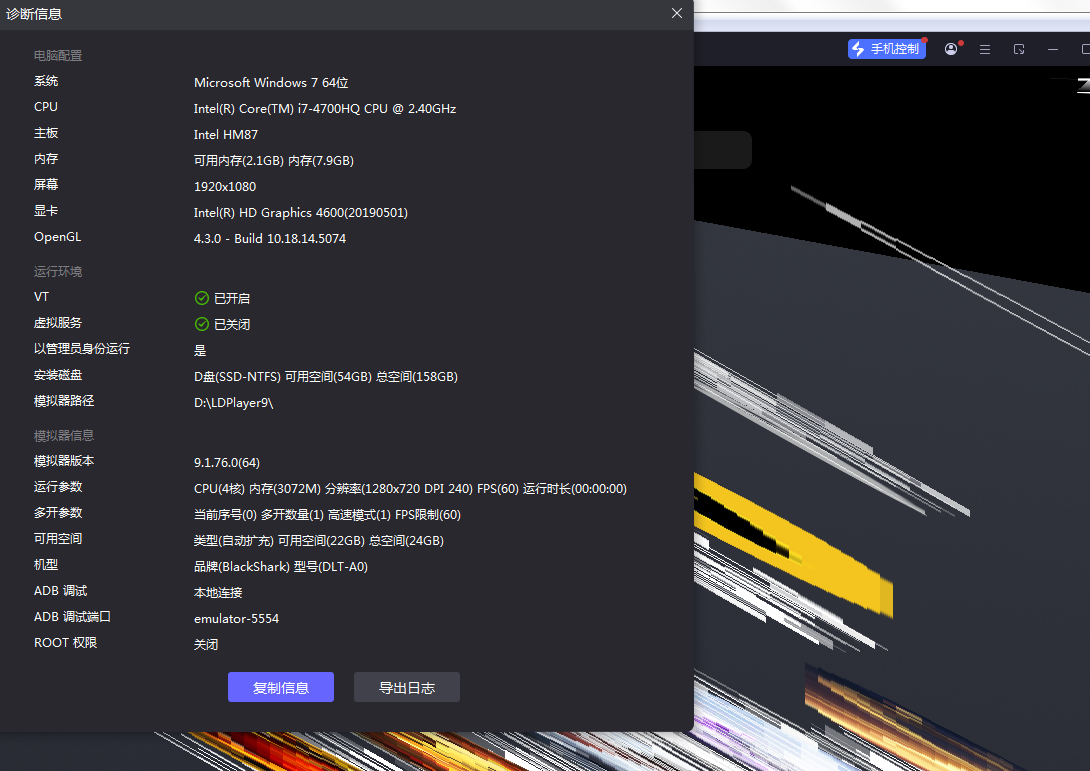Click the 诊断信息 dialog title

(34, 13)
